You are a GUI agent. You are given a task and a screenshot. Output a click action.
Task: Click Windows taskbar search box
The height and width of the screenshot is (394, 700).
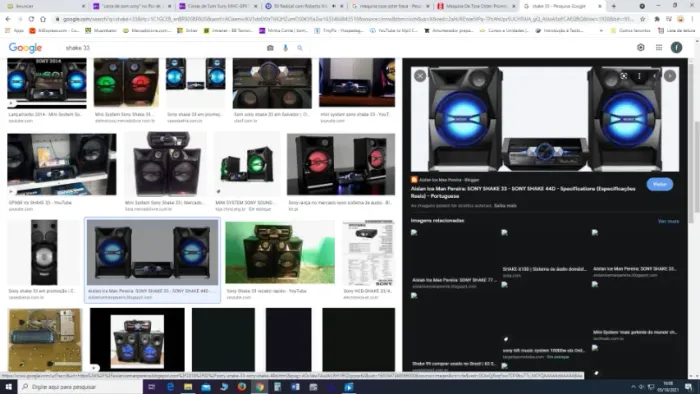coord(79,386)
